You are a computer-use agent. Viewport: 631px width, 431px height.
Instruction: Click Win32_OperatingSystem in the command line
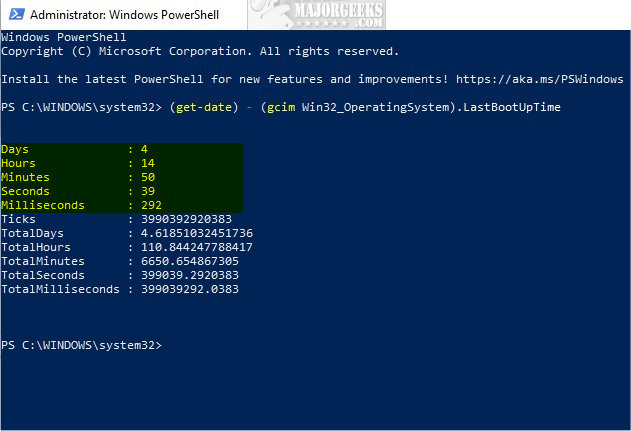coord(379,107)
